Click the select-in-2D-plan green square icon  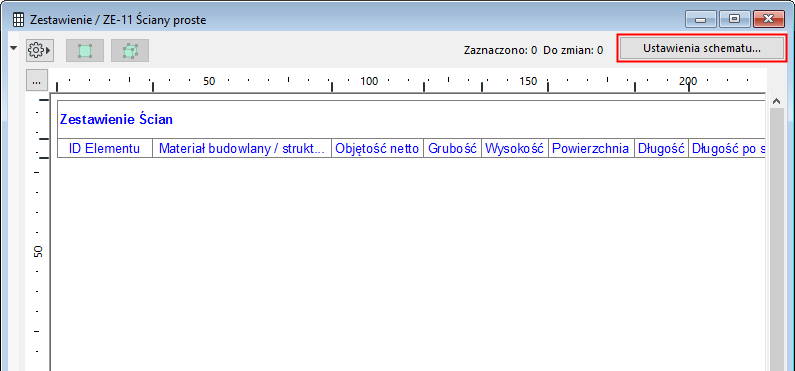click(85, 51)
